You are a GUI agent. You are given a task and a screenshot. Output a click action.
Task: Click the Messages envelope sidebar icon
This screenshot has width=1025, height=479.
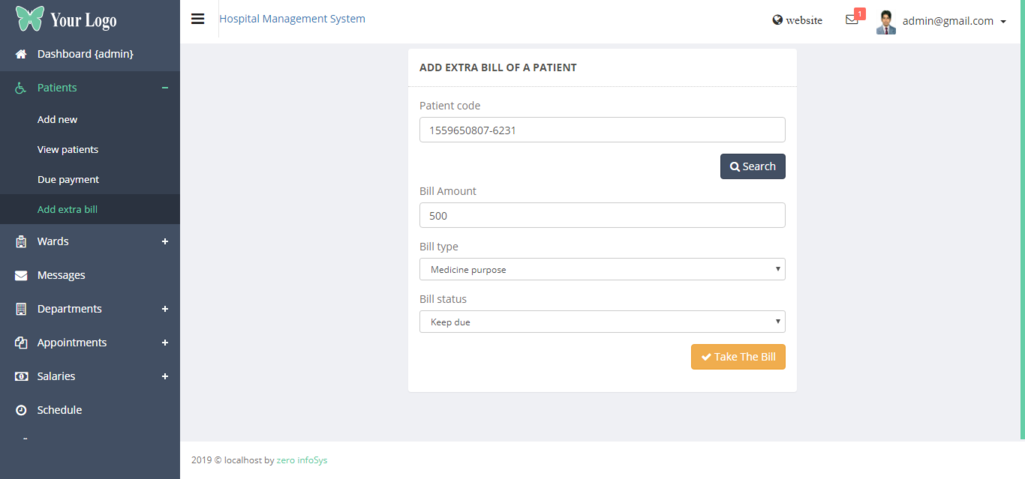pyautogui.click(x=21, y=275)
